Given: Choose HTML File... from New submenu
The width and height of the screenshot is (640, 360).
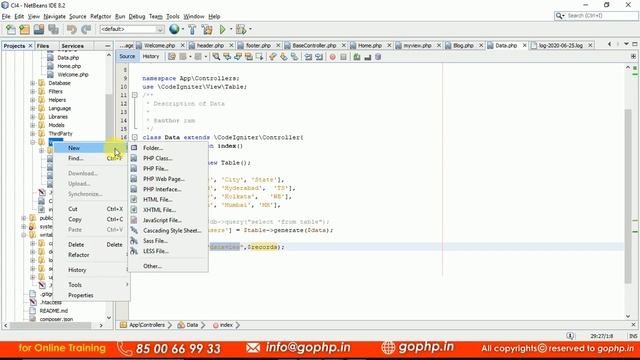Looking at the screenshot, I should (x=168, y=199).
